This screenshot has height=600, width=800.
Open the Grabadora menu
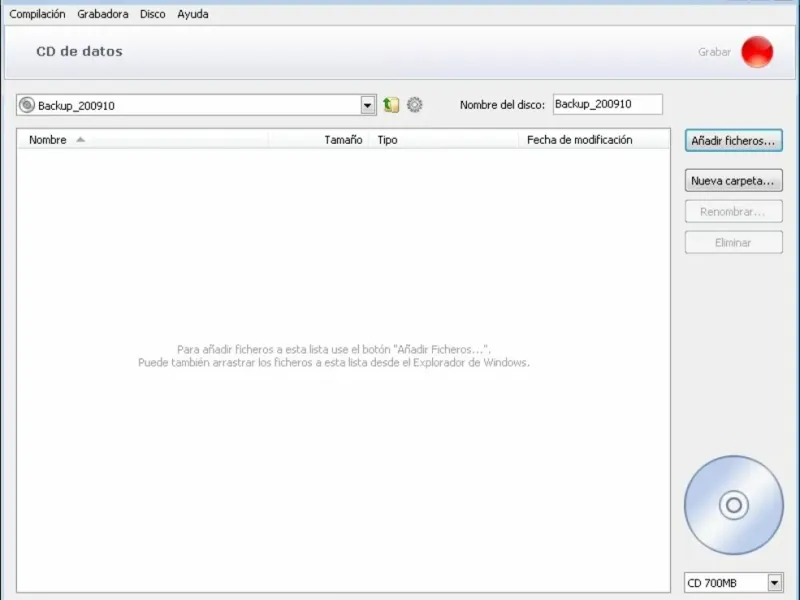(x=103, y=14)
